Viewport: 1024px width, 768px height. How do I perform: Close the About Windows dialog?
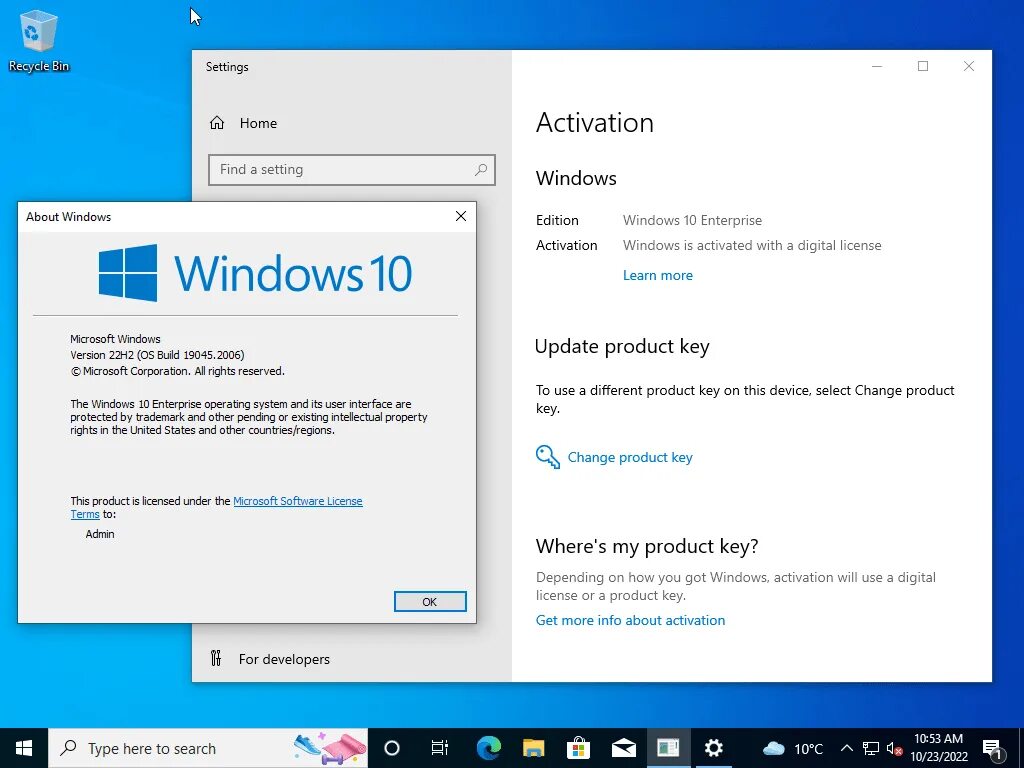(x=460, y=216)
